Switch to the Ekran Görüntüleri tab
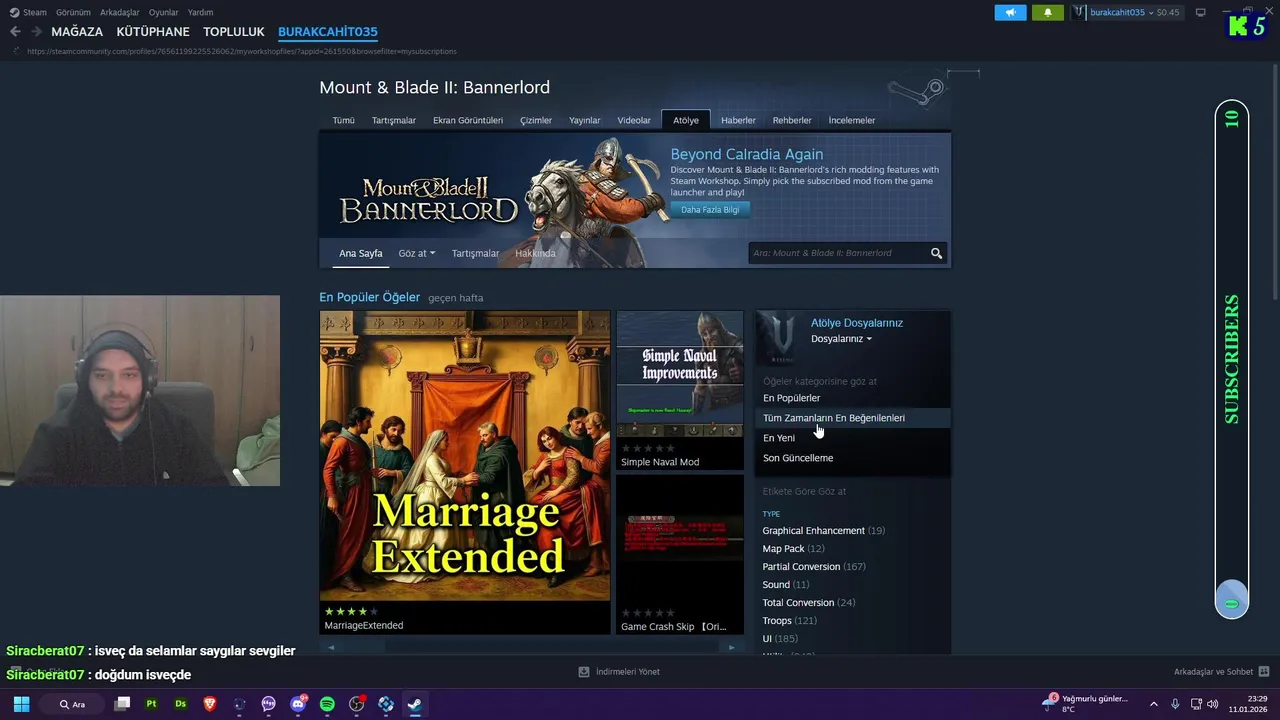This screenshot has width=1280, height=720. (468, 120)
